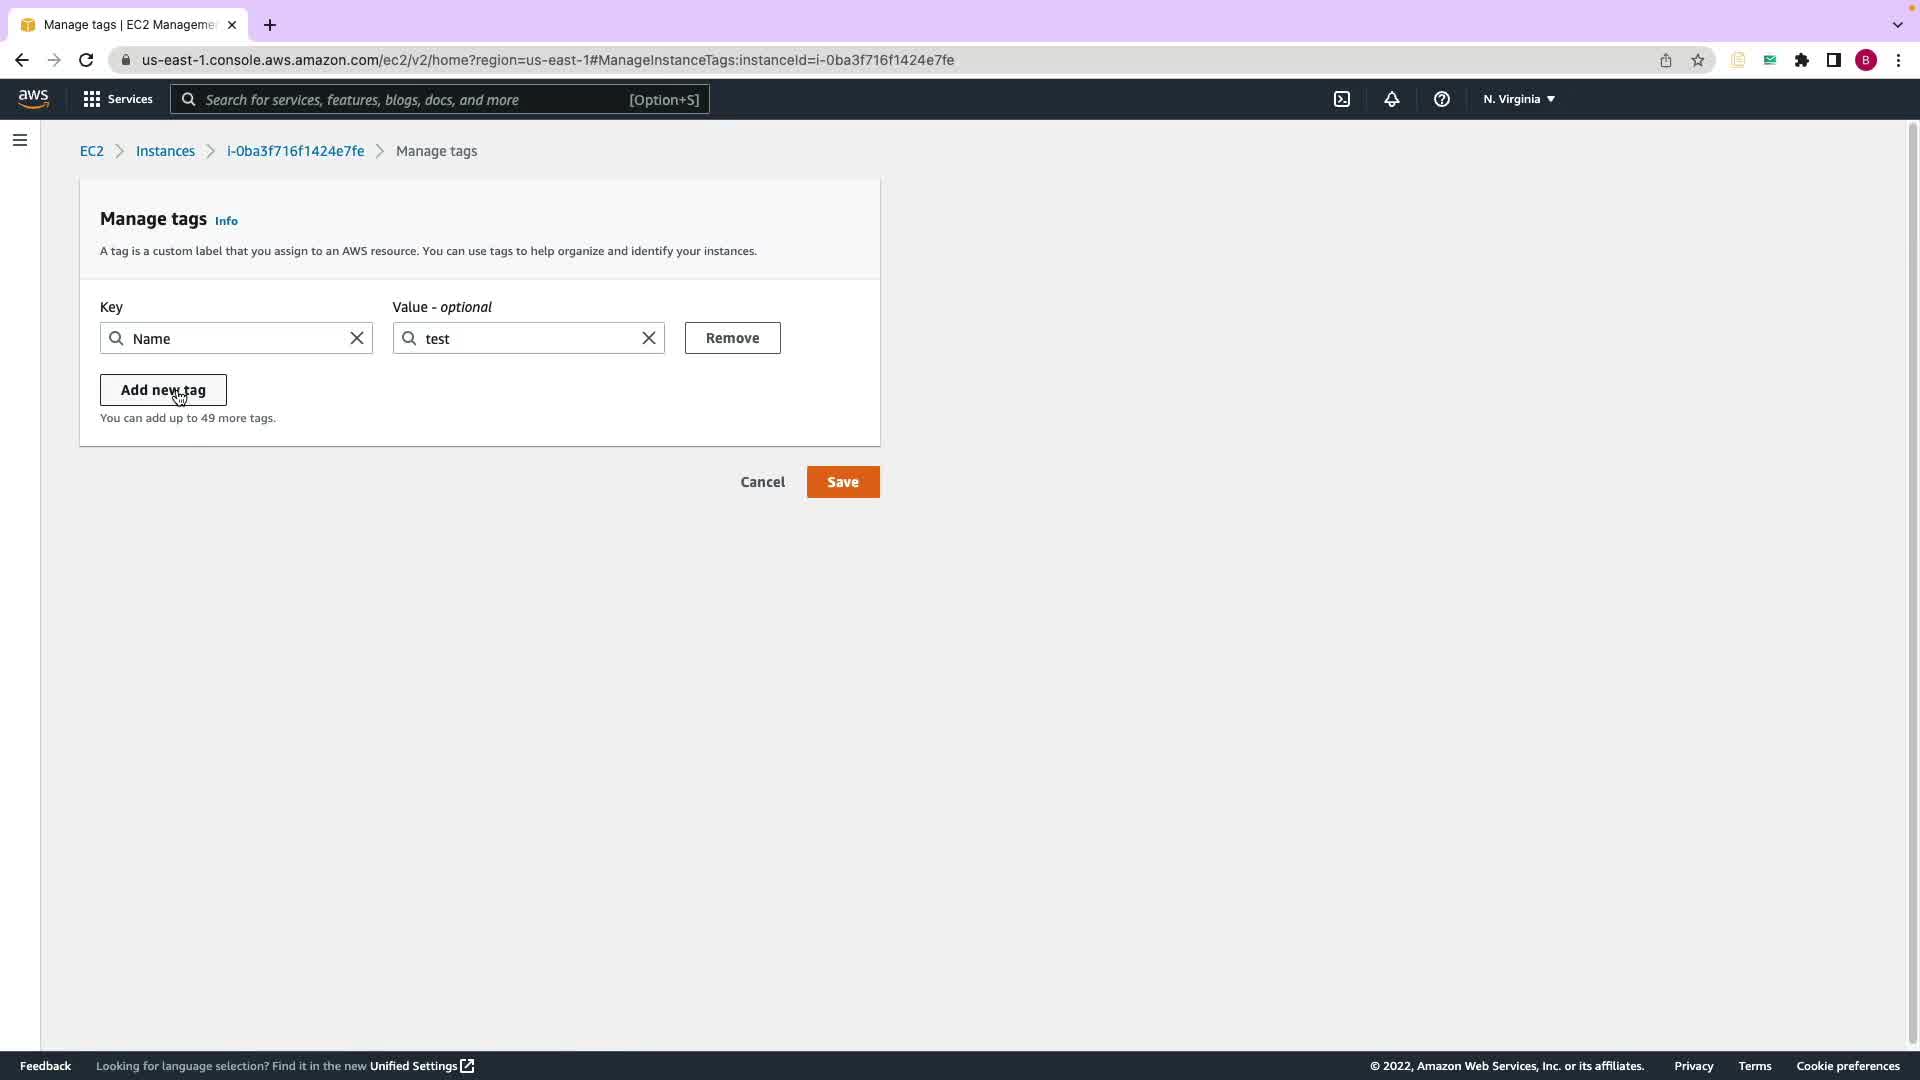Expand the tab search chevron
This screenshot has width=1920, height=1080.
[1897, 24]
